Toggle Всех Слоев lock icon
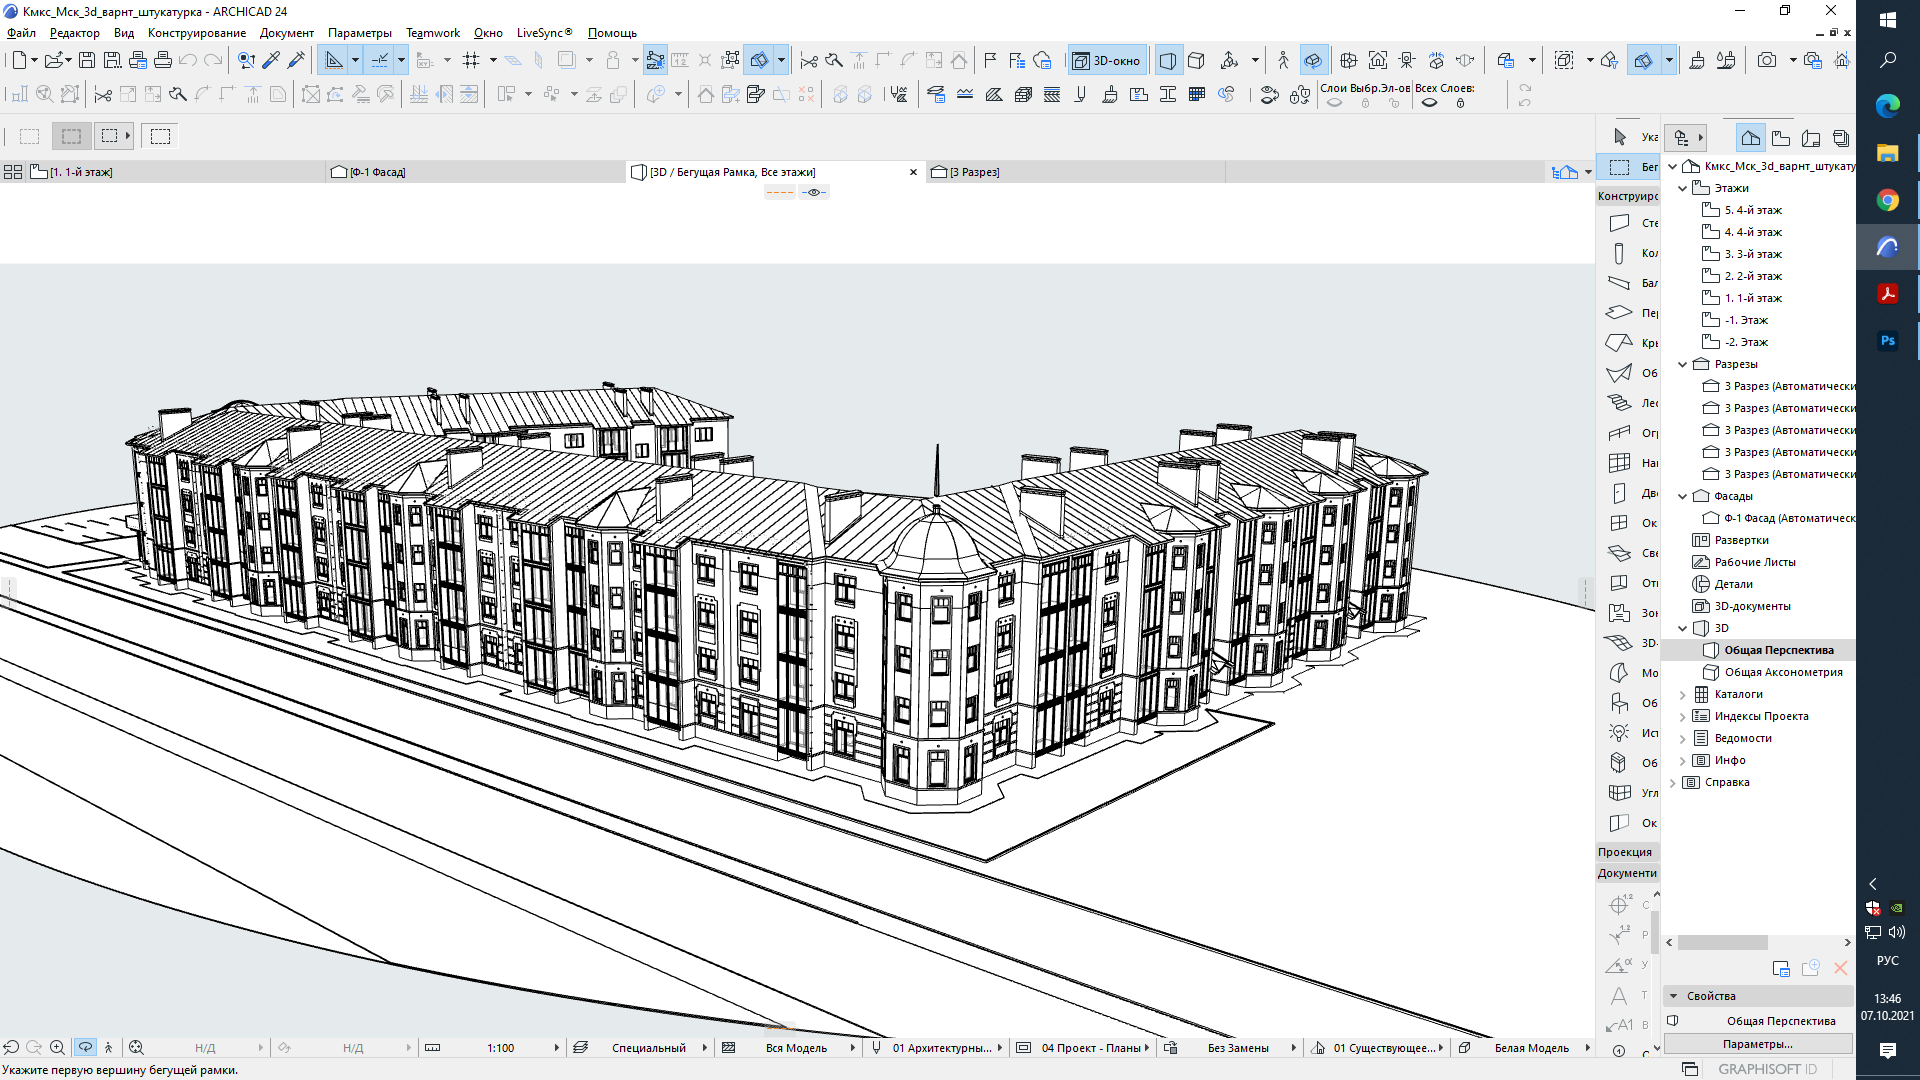The image size is (1920, 1080). pyautogui.click(x=1460, y=102)
